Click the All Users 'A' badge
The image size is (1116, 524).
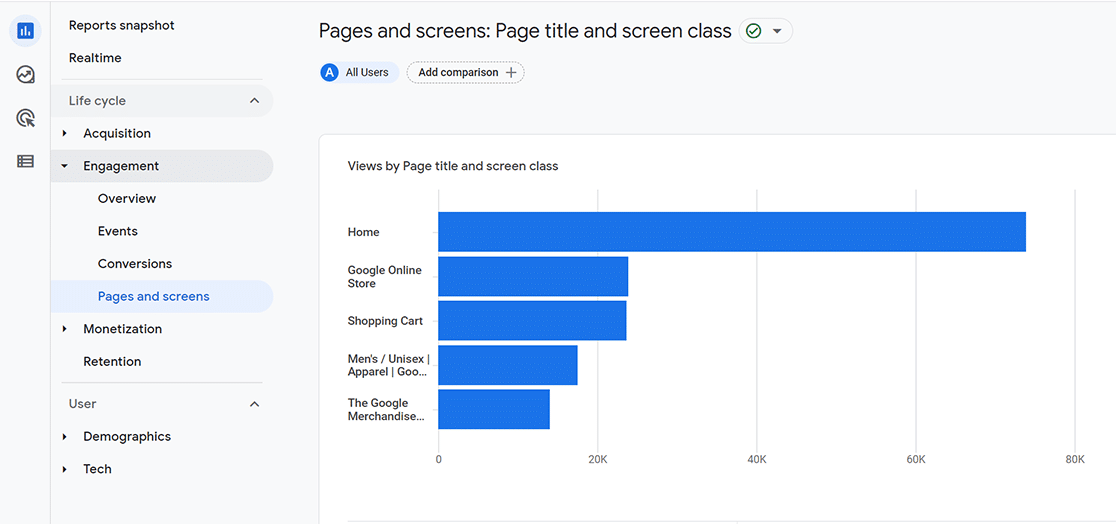[329, 73]
